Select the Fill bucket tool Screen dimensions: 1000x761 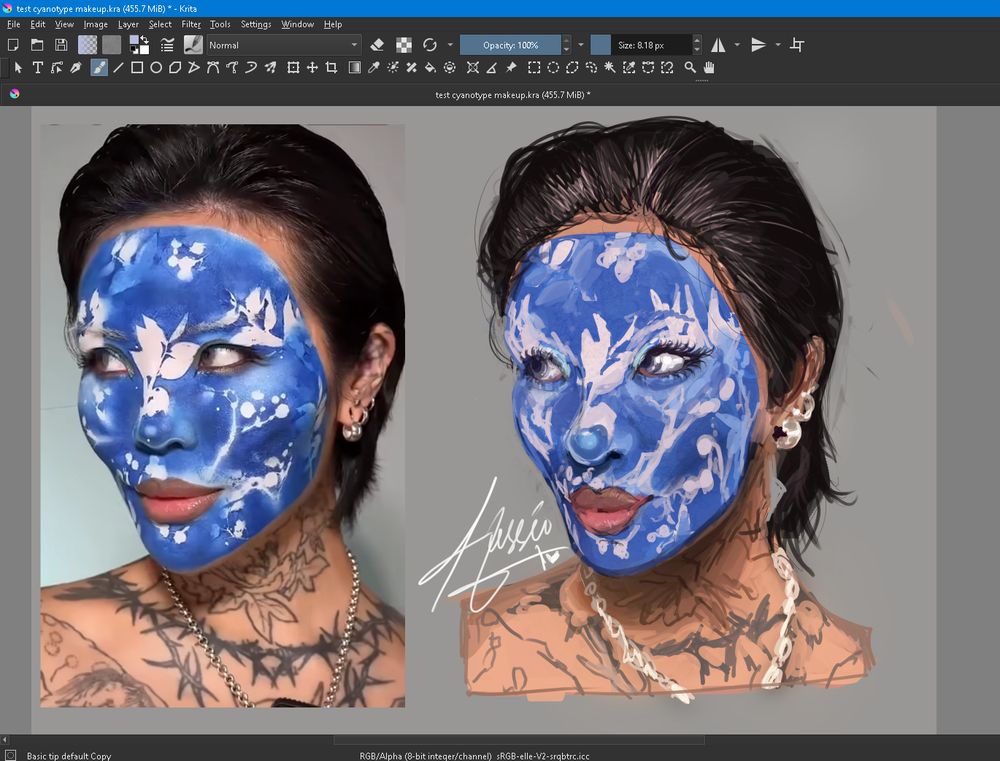tap(430, 68)
